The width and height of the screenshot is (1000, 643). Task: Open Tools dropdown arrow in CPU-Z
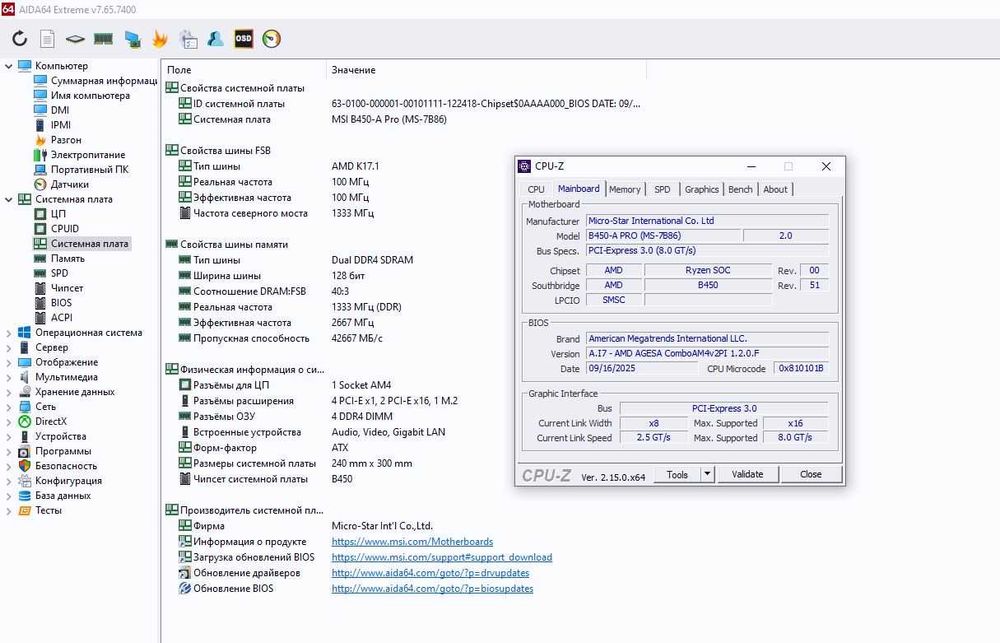[x=707, y=474]
